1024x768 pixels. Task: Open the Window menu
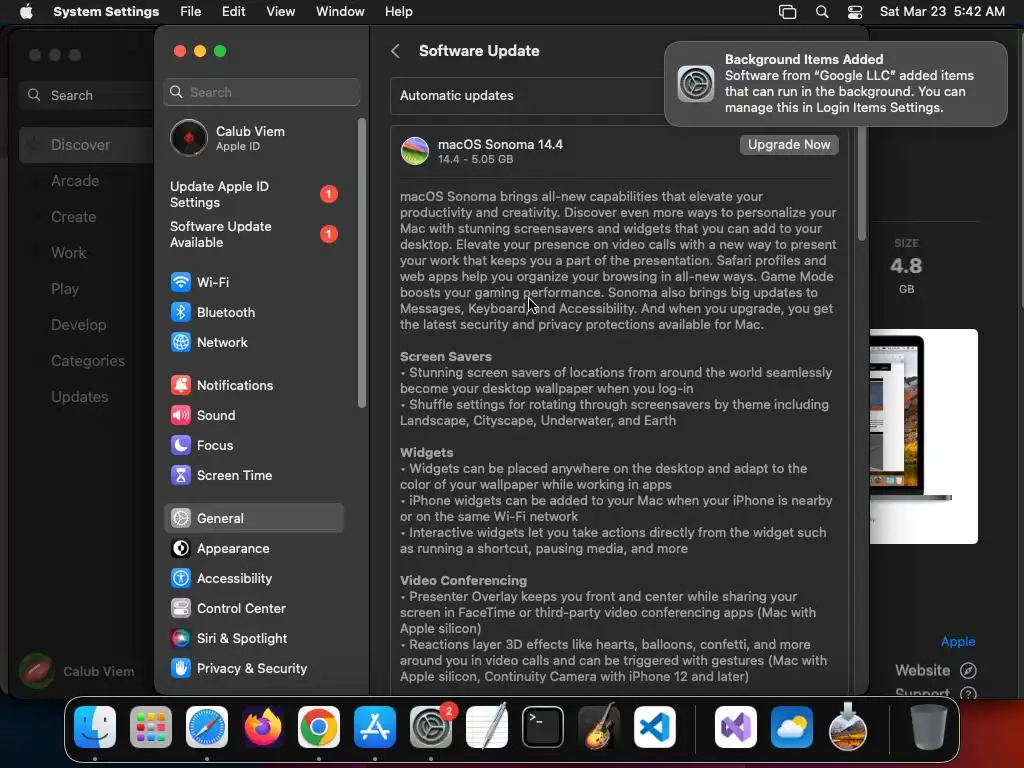340,12
